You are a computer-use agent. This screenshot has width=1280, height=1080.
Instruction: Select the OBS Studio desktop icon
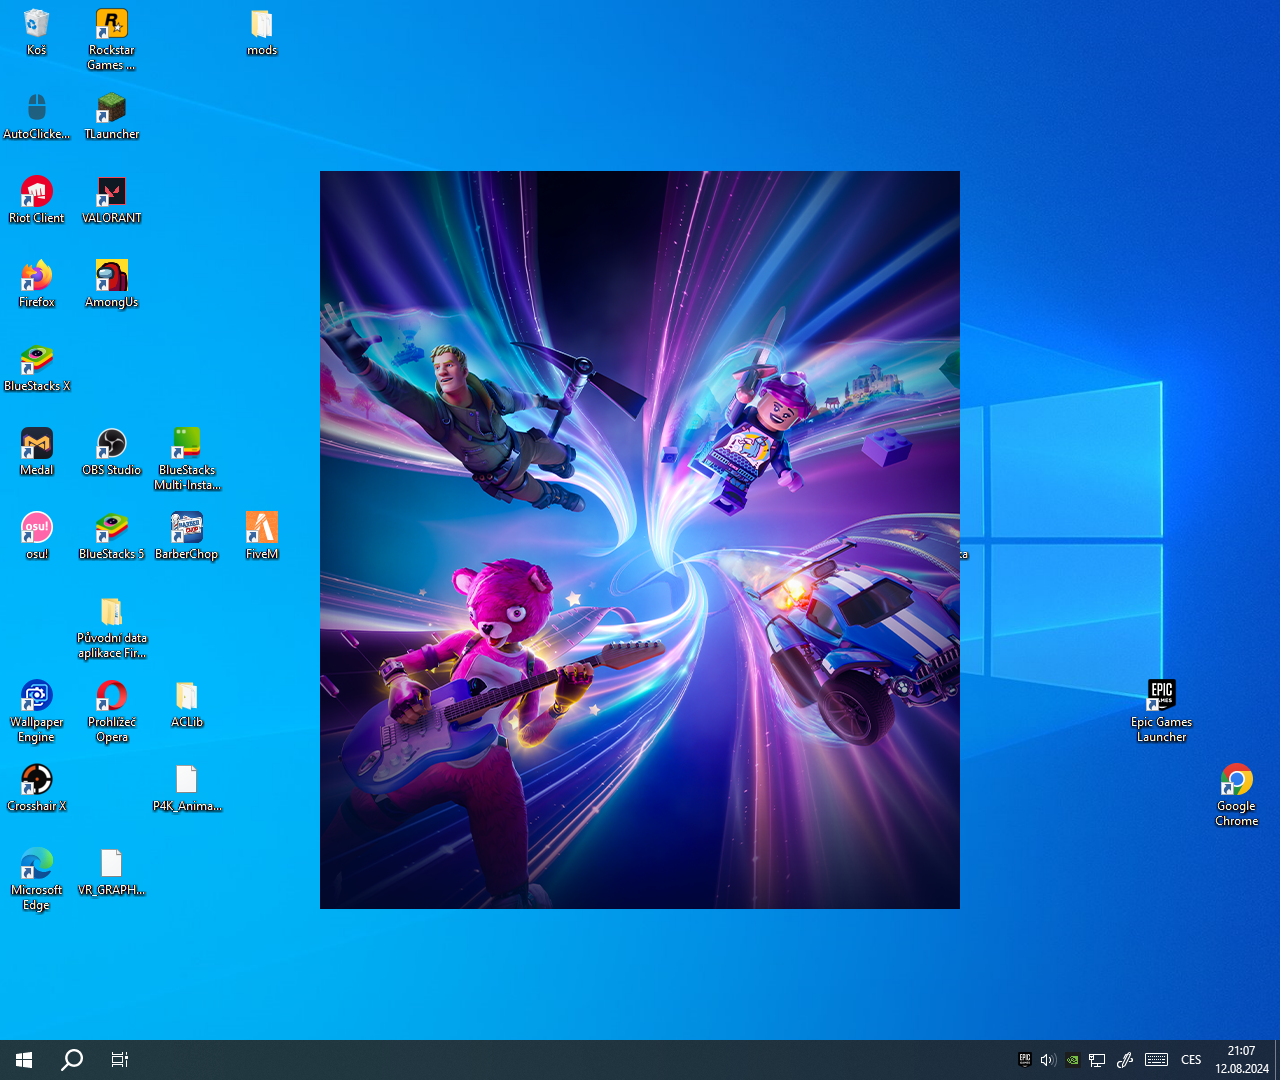point(111,444)
